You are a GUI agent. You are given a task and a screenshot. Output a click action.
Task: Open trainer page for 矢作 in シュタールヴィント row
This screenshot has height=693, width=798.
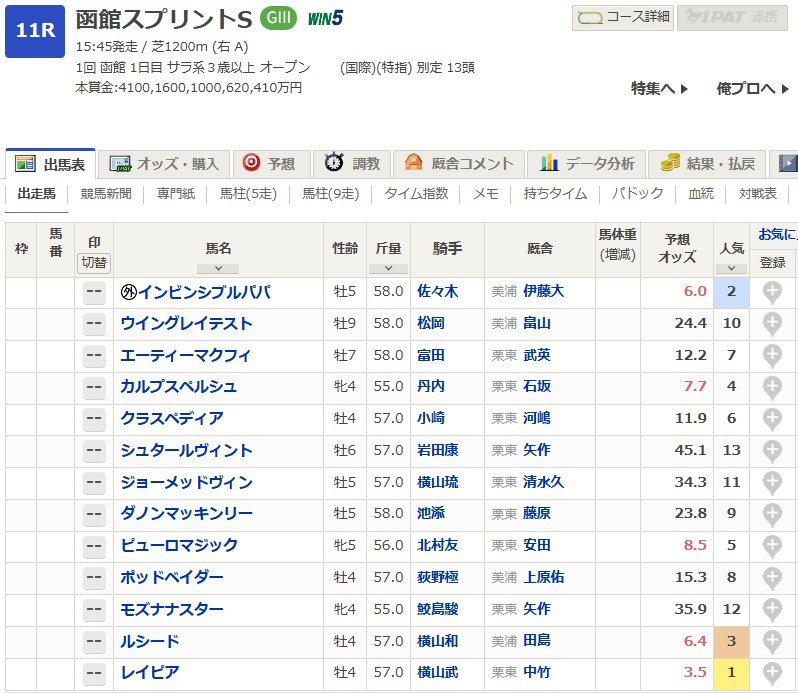click(537, 450)
